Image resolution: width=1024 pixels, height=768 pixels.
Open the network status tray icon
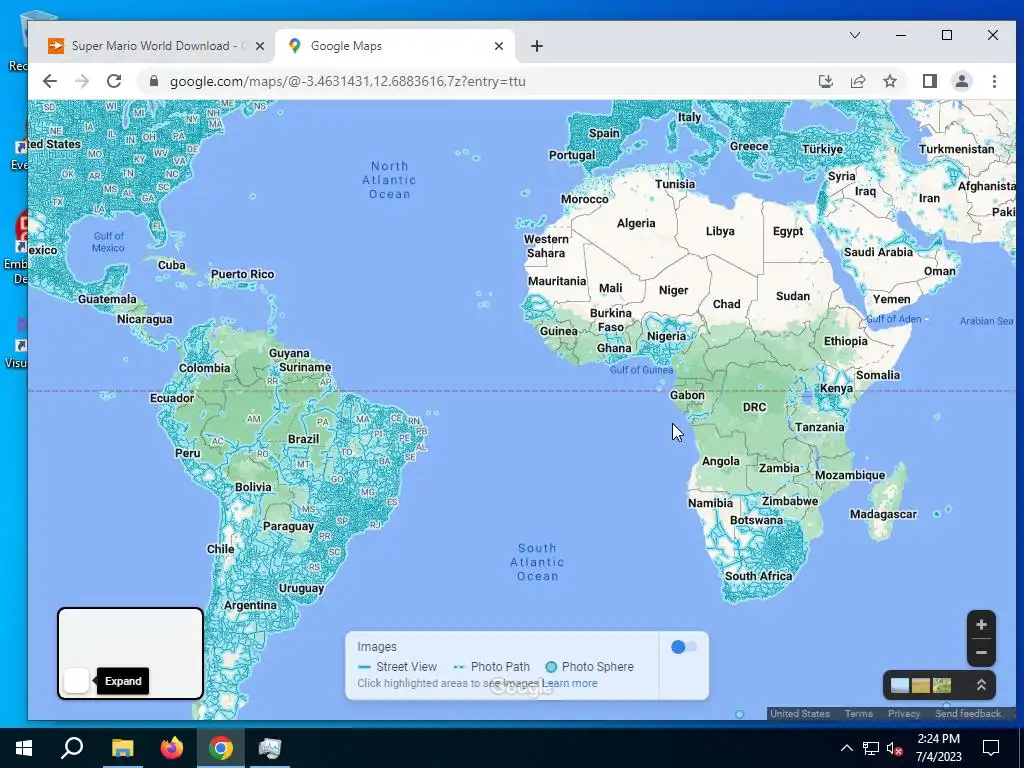click(x=871, y=748)
